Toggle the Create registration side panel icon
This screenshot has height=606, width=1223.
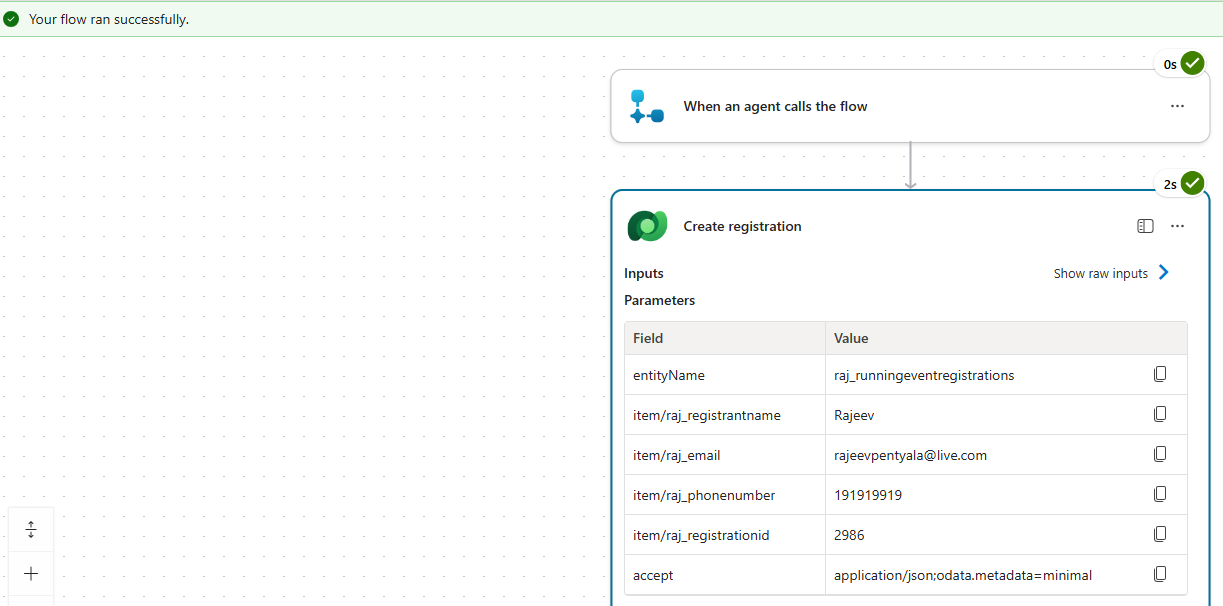1145,226
